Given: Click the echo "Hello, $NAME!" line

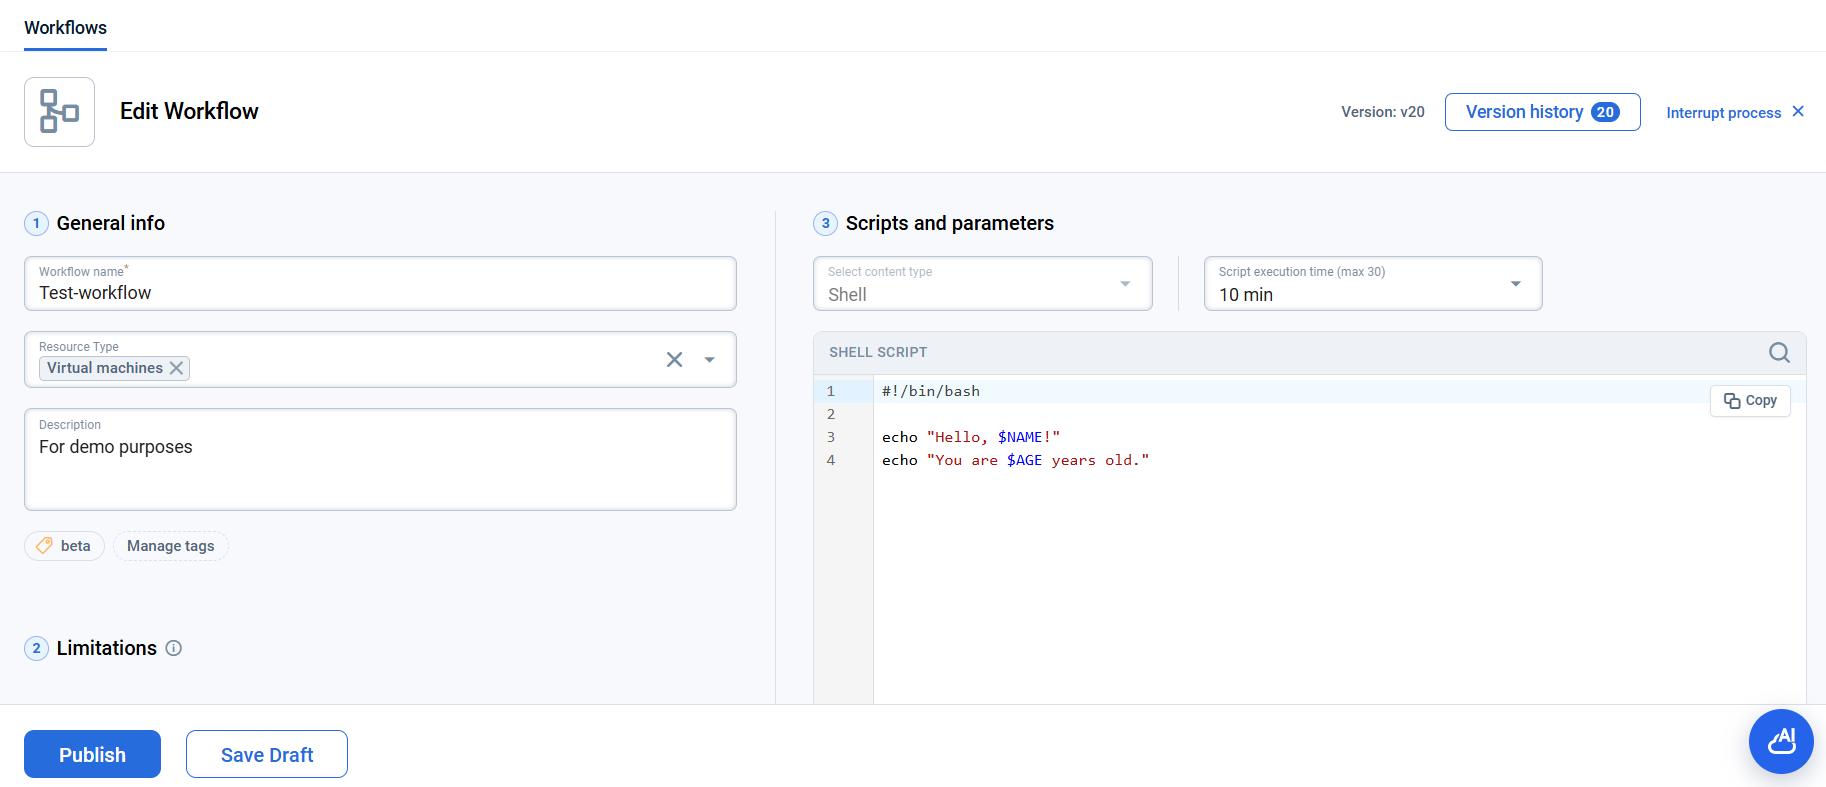Looking at the screenshot, I should pyautogui.click(x=971, y=437).
